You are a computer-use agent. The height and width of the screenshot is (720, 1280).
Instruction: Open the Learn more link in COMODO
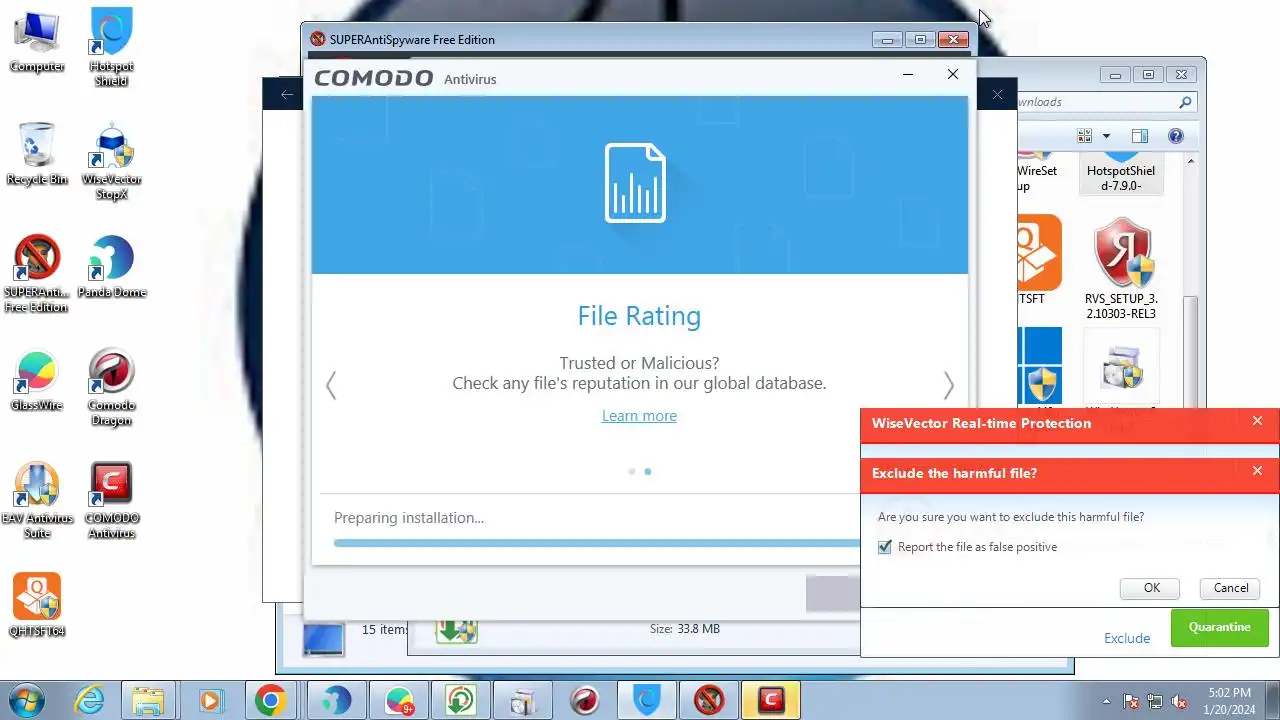(639, 416)
